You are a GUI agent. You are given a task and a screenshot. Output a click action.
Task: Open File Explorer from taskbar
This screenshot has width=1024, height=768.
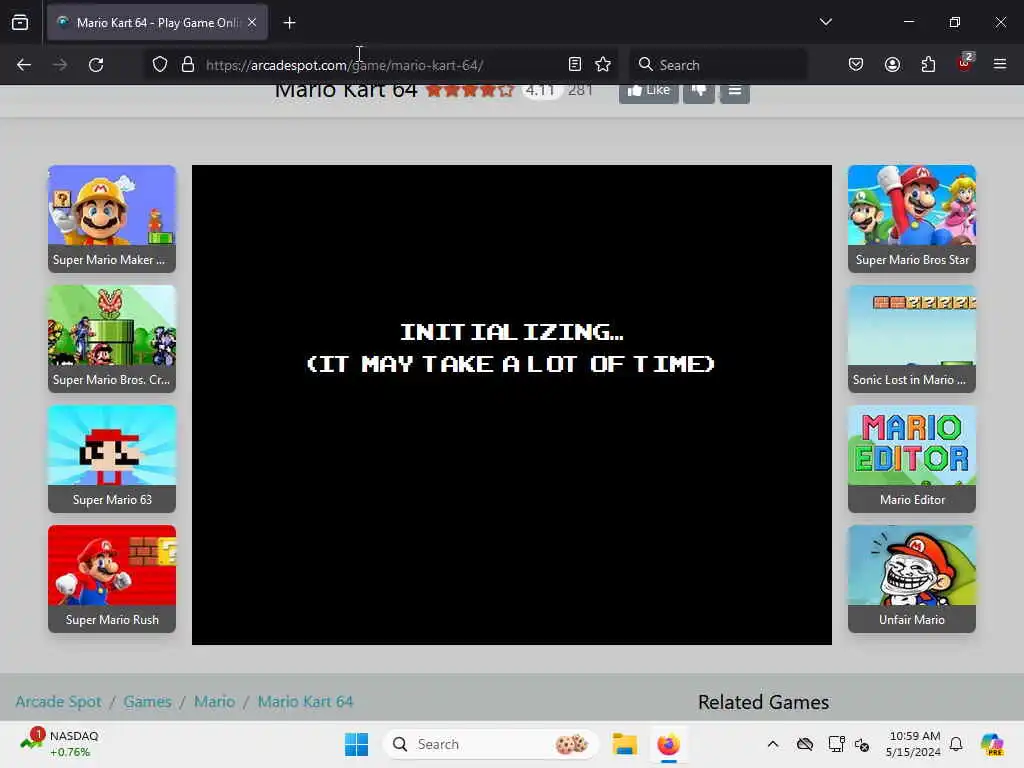(x=624, y=744)
